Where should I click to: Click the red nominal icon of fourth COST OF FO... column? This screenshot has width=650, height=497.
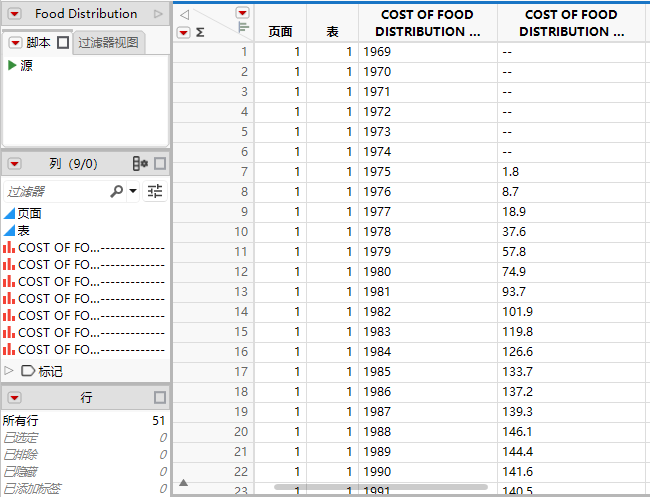(x=9, y=298)
